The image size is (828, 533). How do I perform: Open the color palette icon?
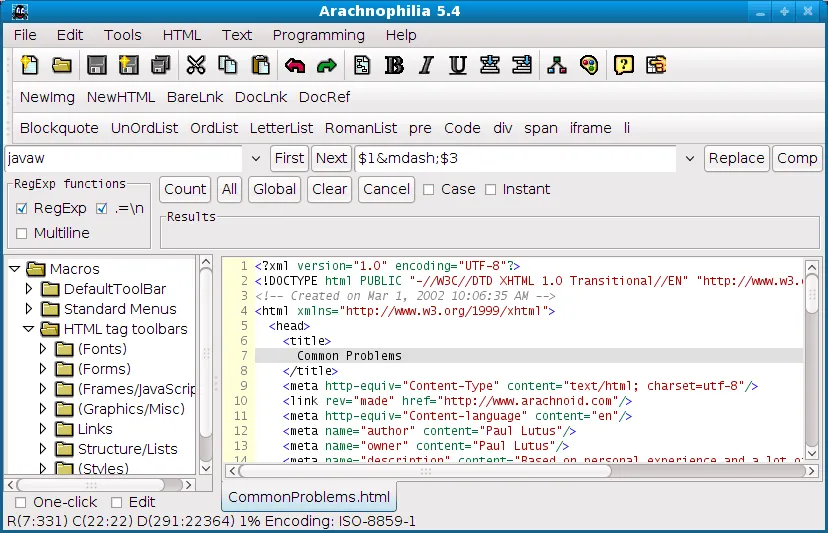[x=589, y=66]
